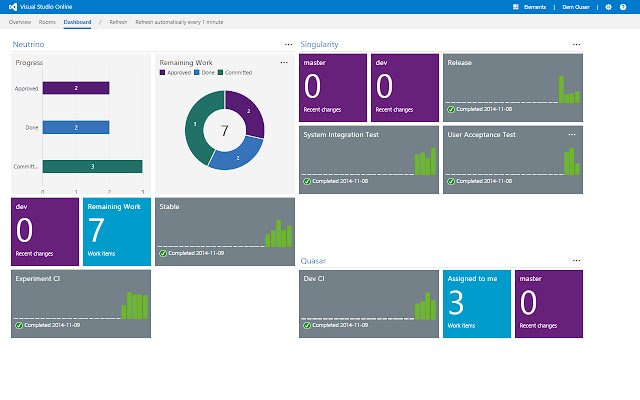The image size is (640, 400).
Task: Click the Done legend color swatch
Action: [197, 72]
